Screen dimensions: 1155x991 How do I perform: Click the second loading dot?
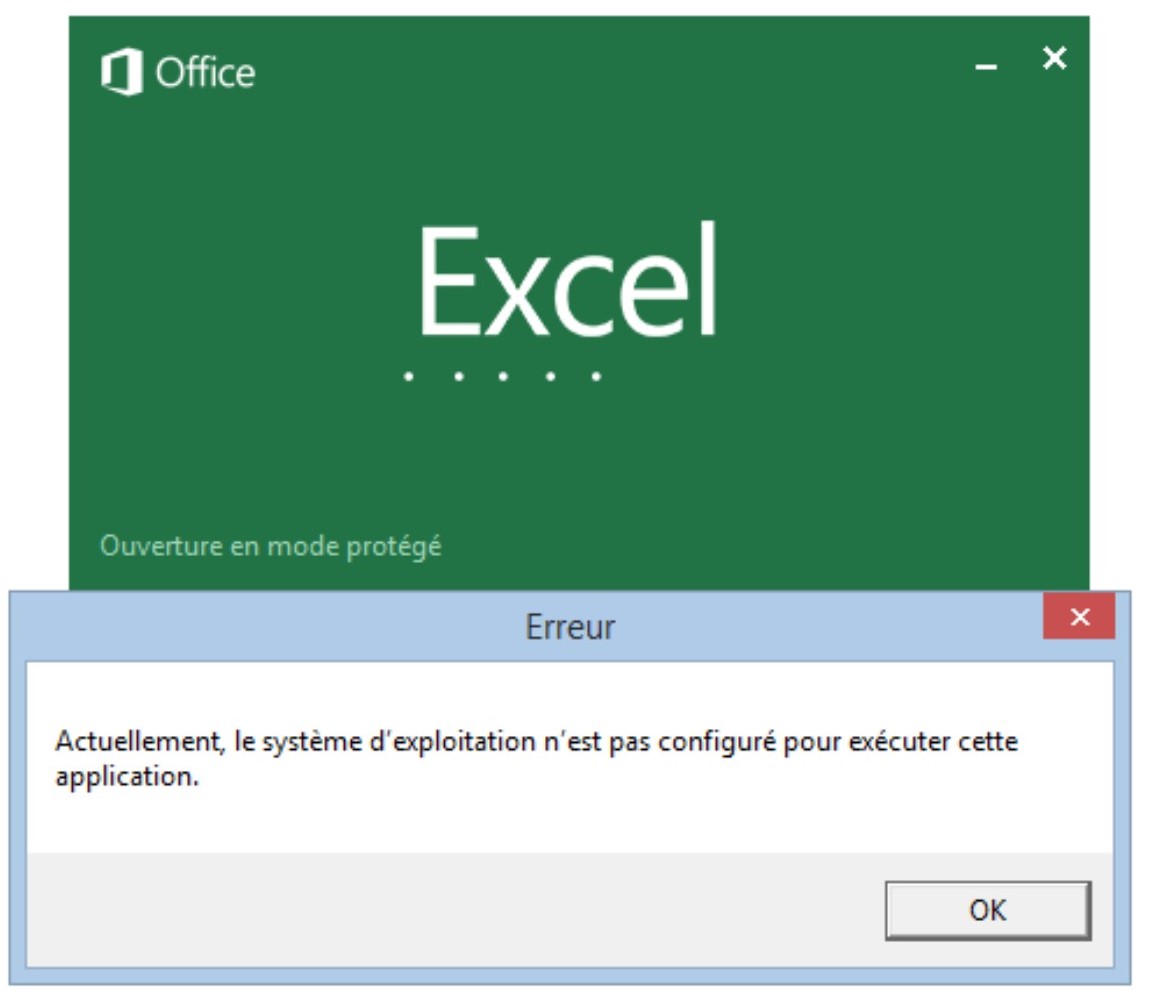457,375
